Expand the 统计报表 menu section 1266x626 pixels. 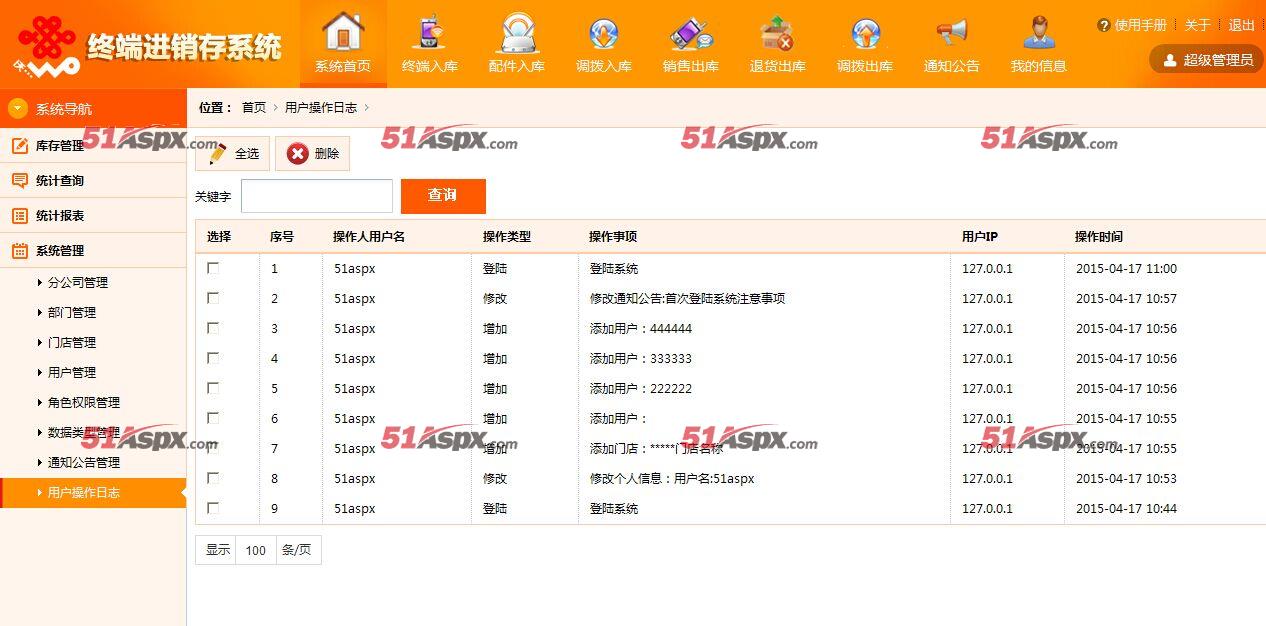60,216
